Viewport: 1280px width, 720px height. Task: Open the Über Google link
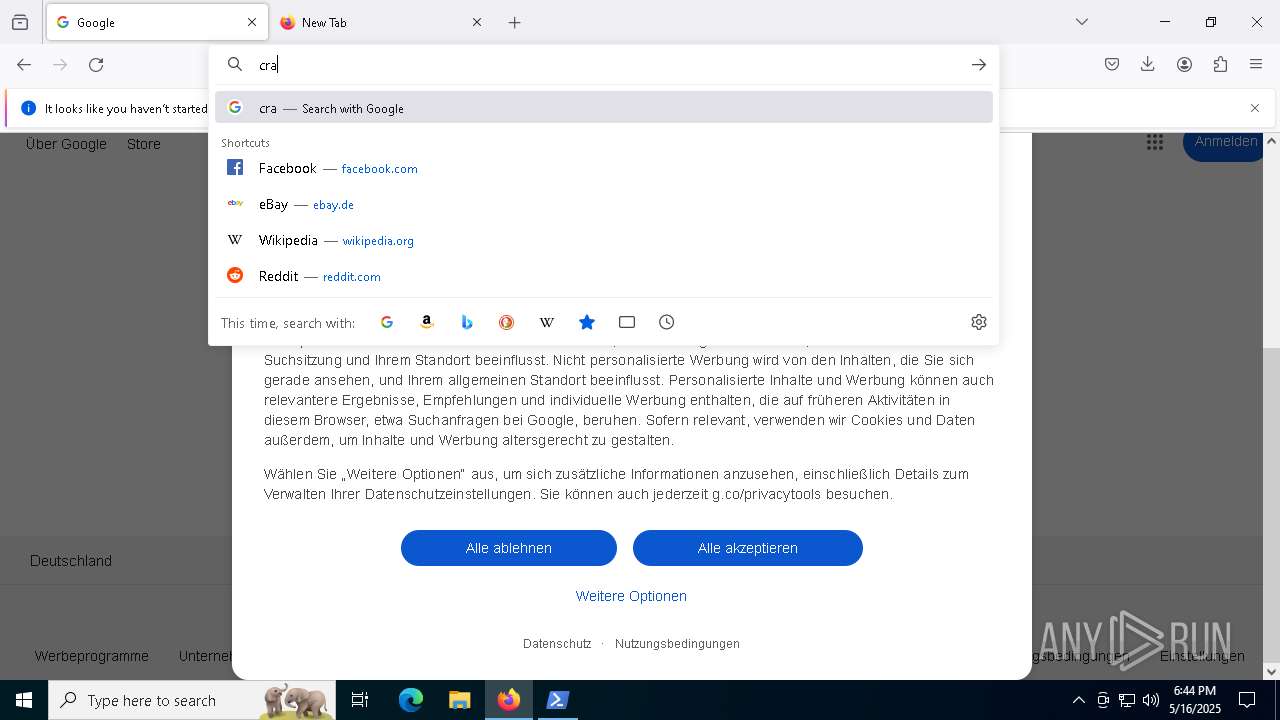tap(66, 144)
